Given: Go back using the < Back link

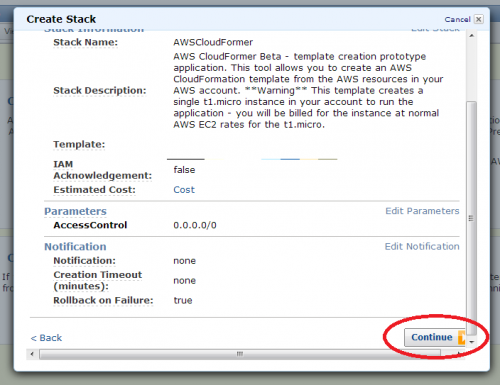Looking at the screenshot, I should coord(46,338).
